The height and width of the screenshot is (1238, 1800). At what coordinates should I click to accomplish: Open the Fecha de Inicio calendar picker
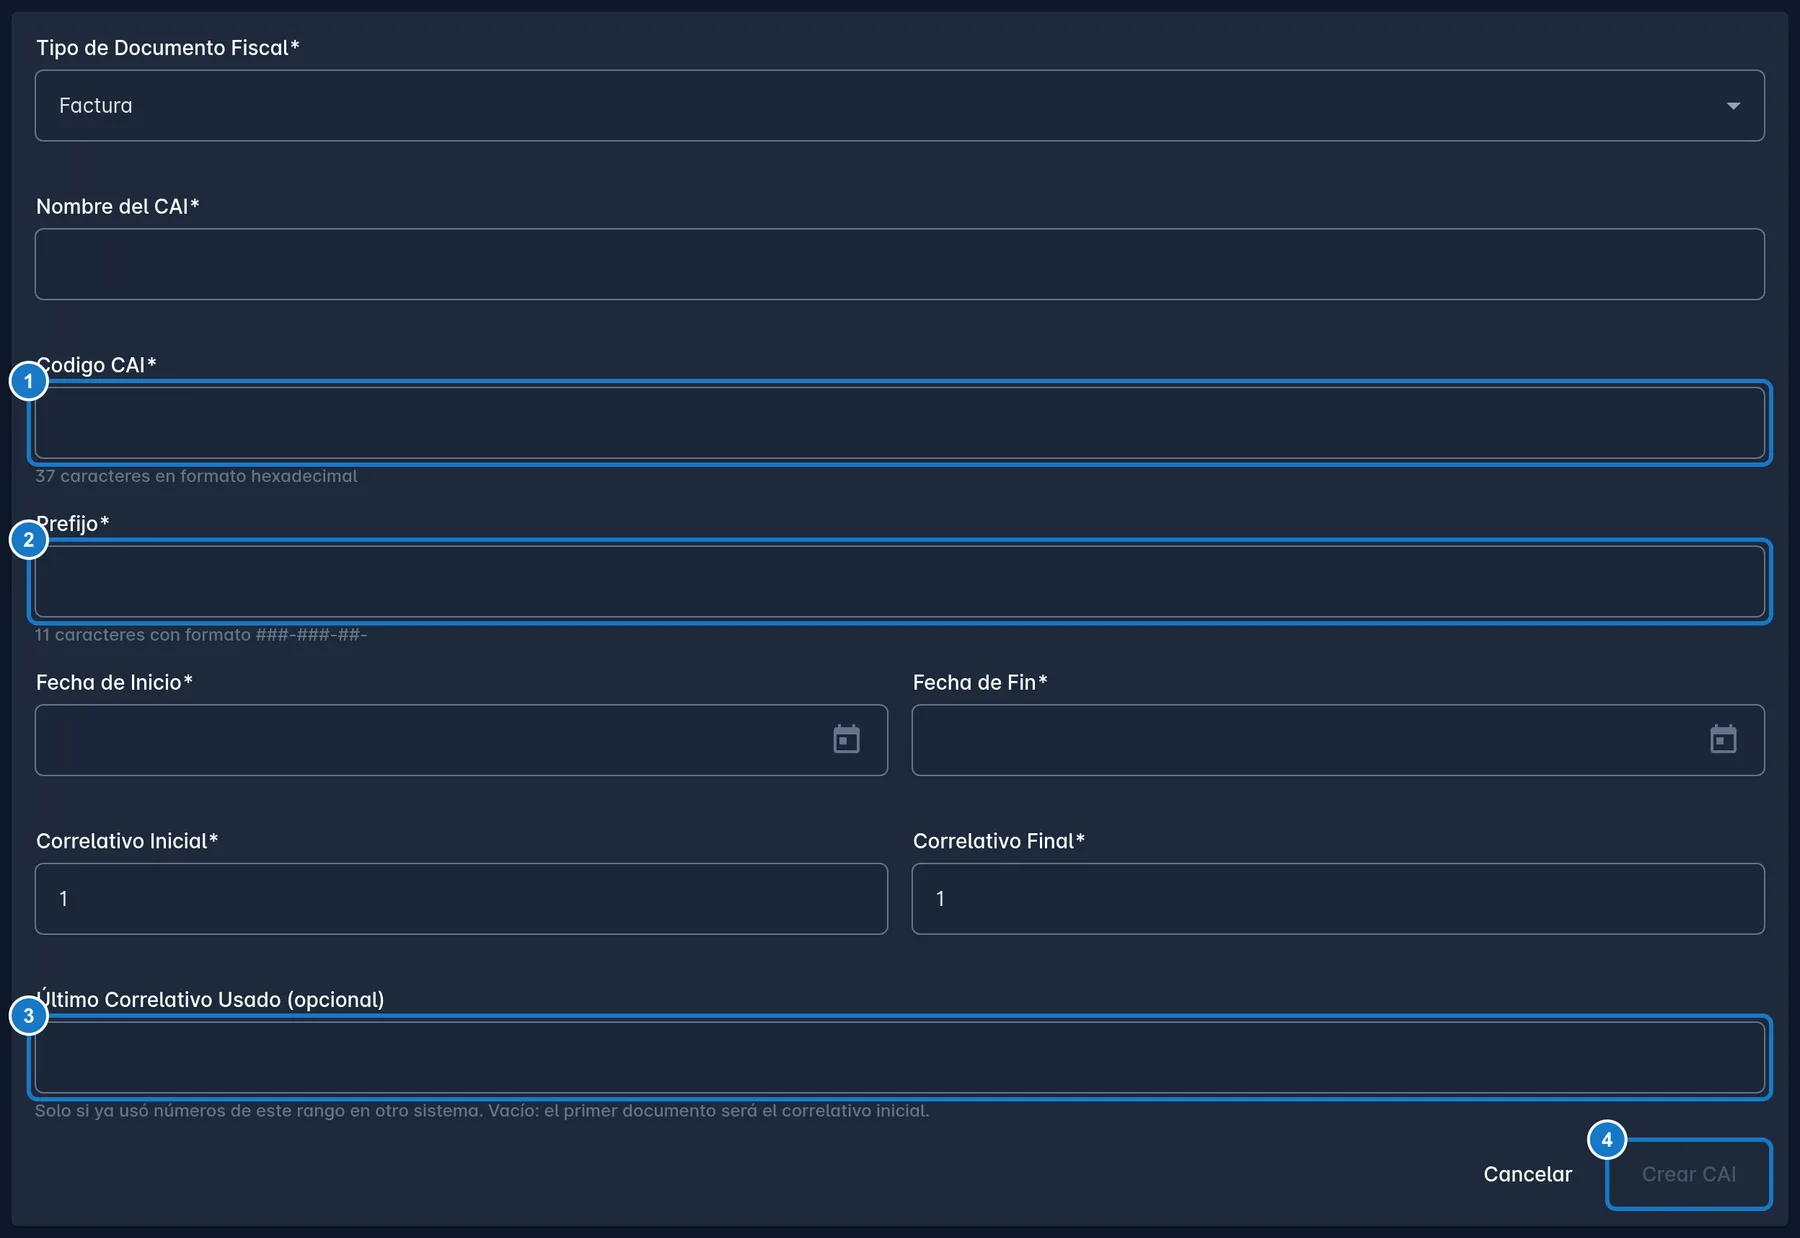[846, 740]
